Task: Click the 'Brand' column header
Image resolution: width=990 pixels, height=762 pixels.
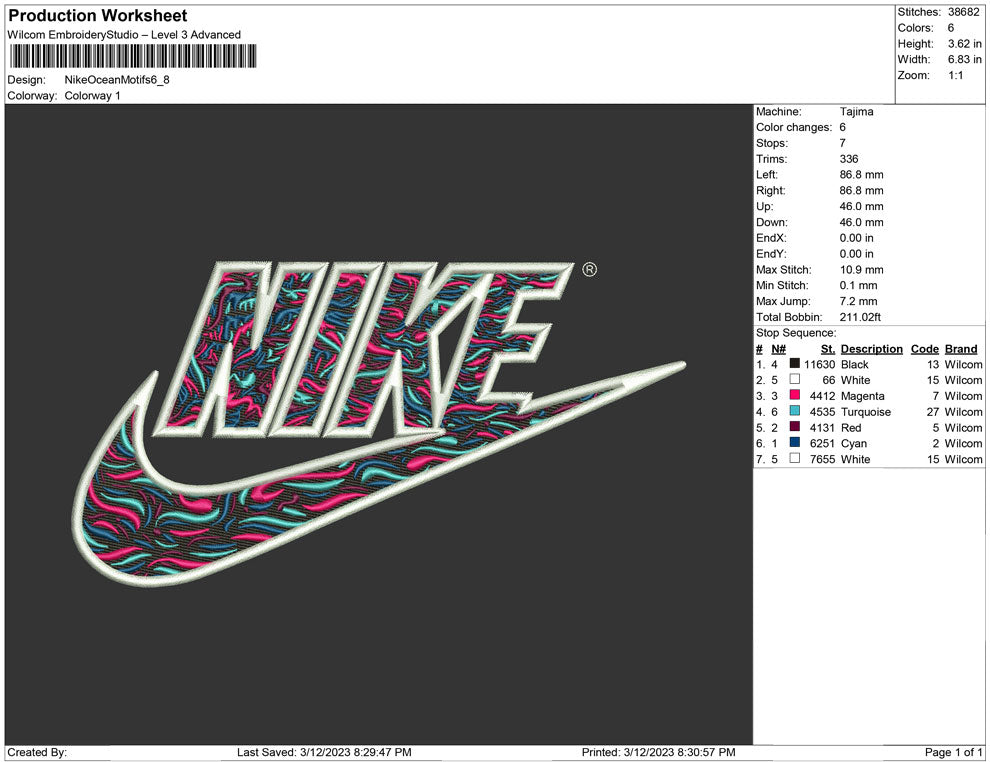Action: (961, 348)
